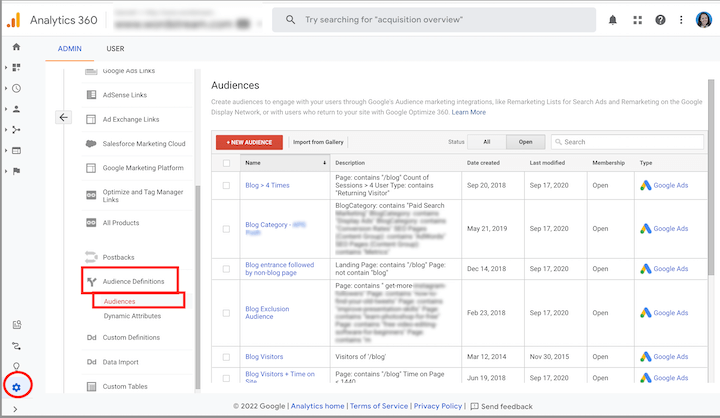The height and width of the screenshot is (418, 720).
Task: Click the + NEW AUDIENCE button
Action: pos(249,142)
